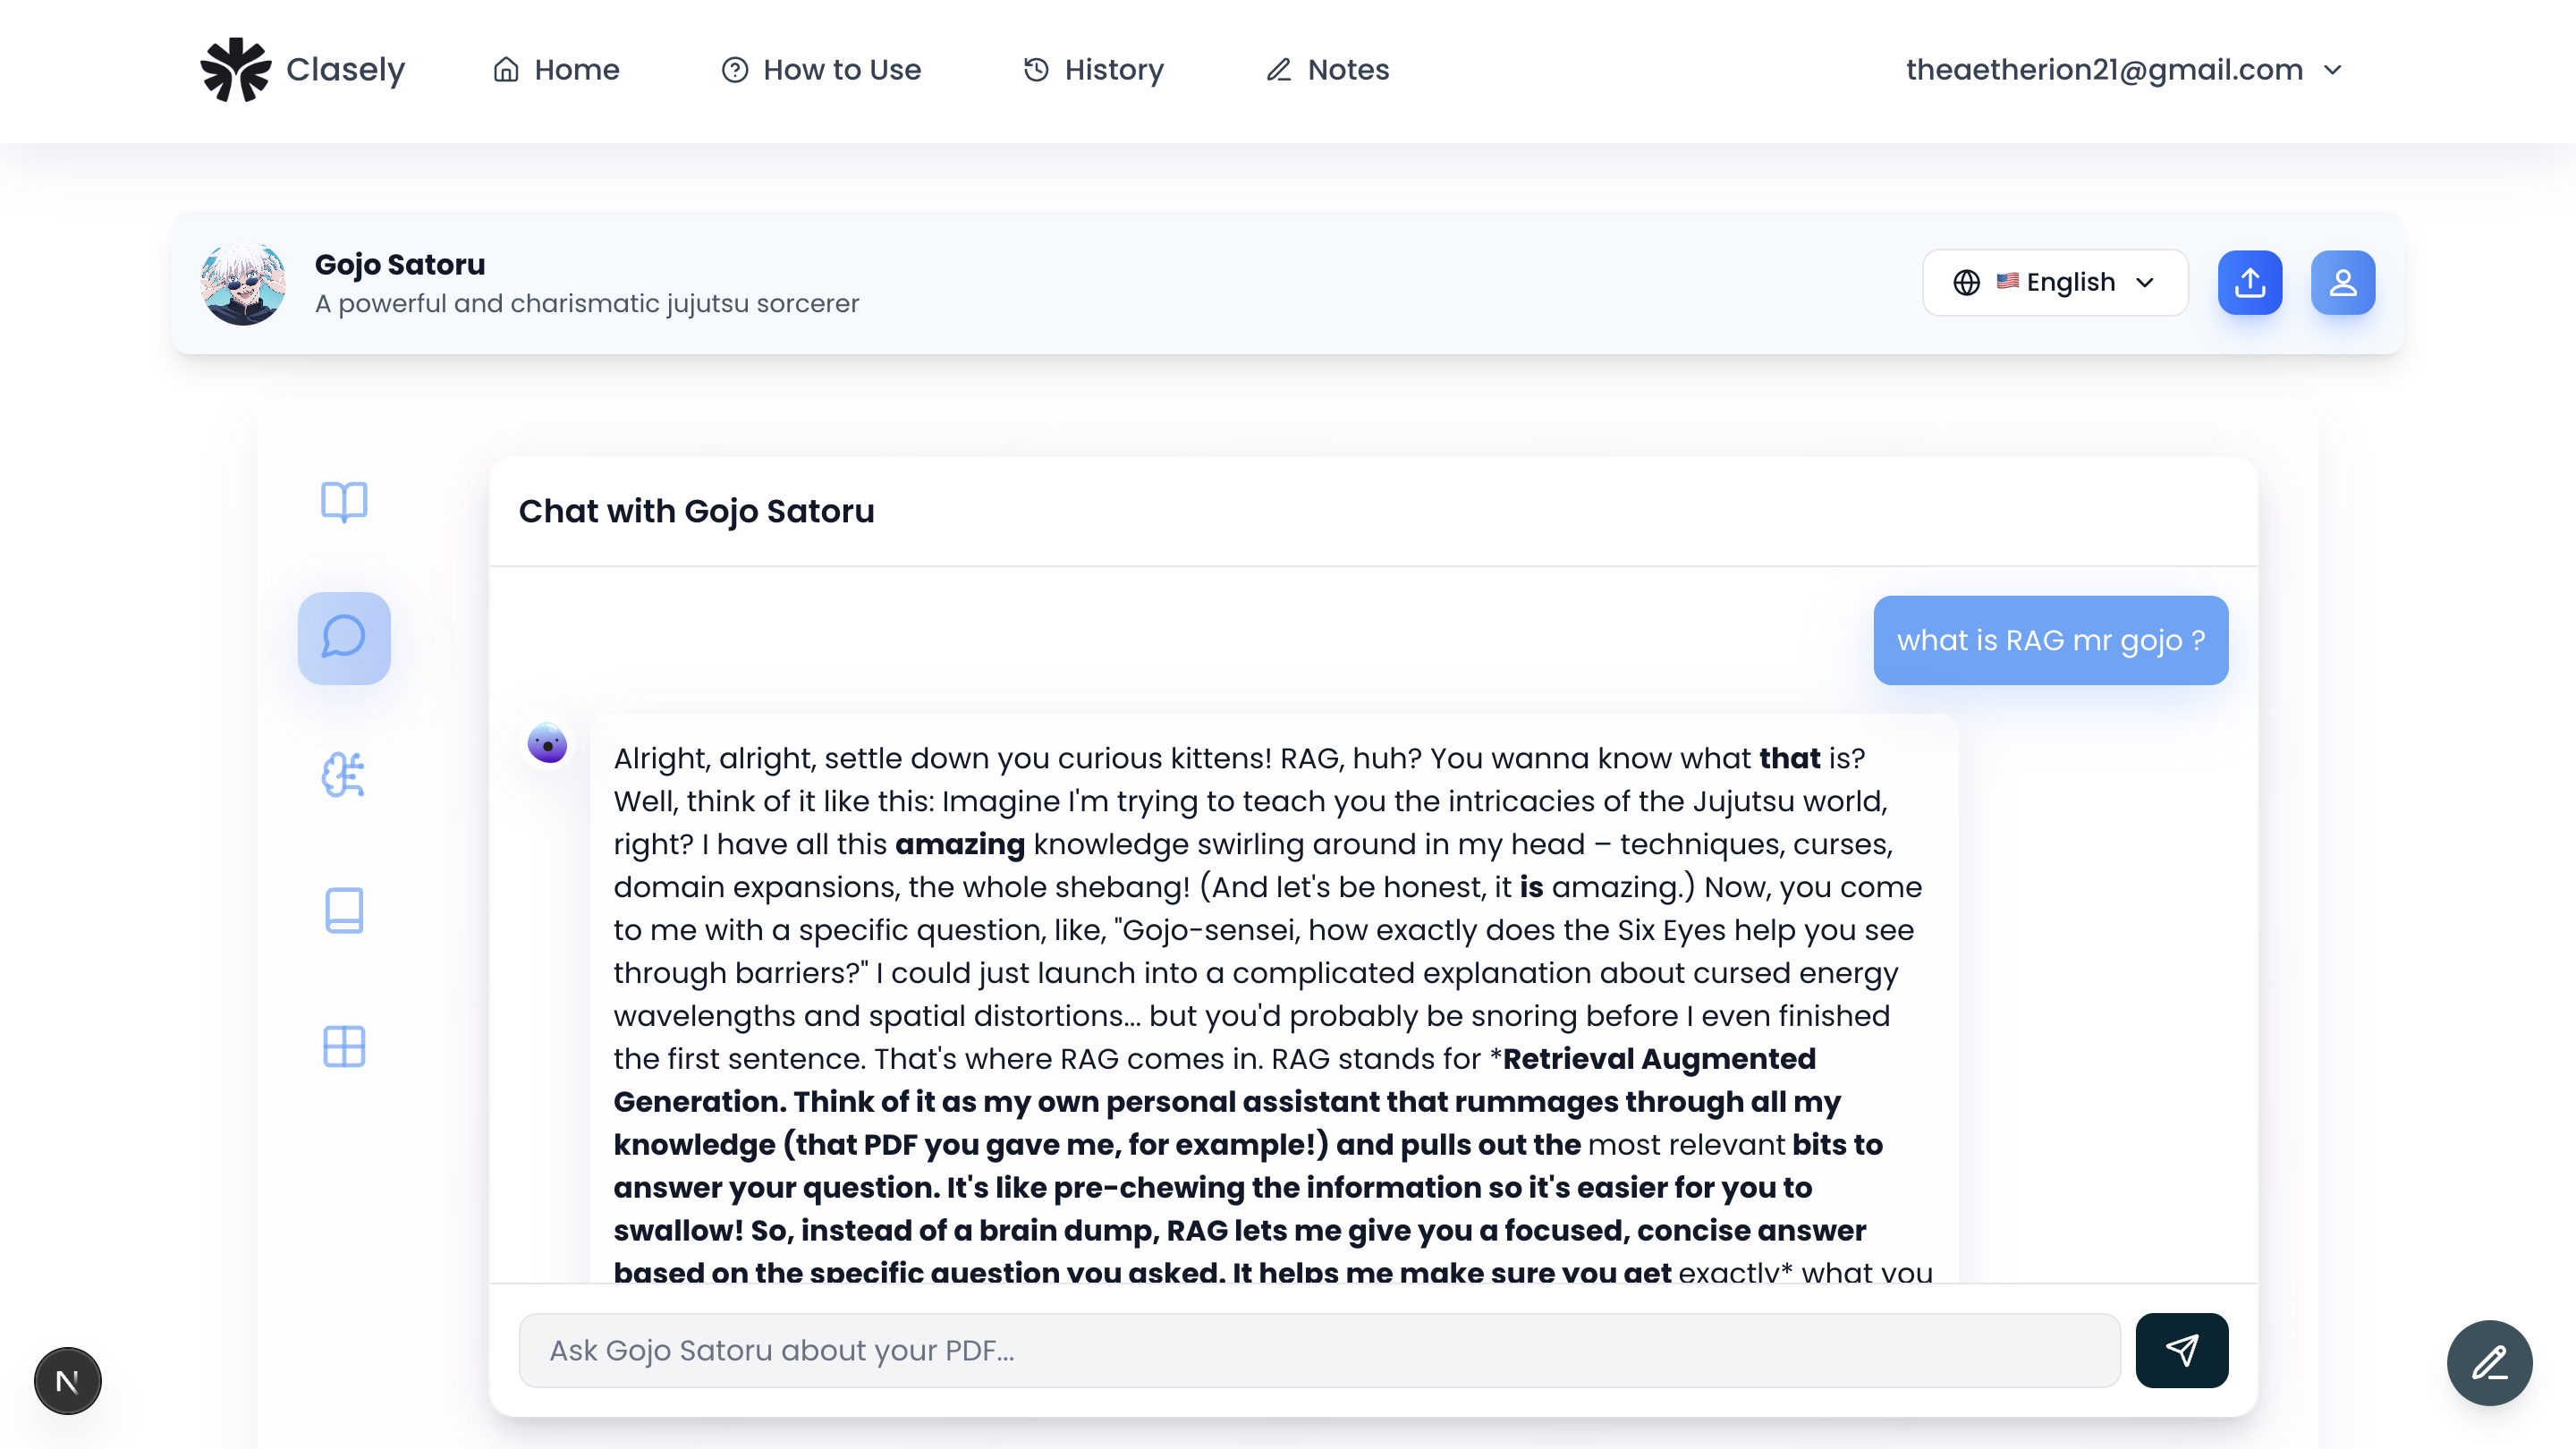This screenshot has width=2576, height=1449.
Task: Click the upload PDF icon button
Action: (2250, 282)
